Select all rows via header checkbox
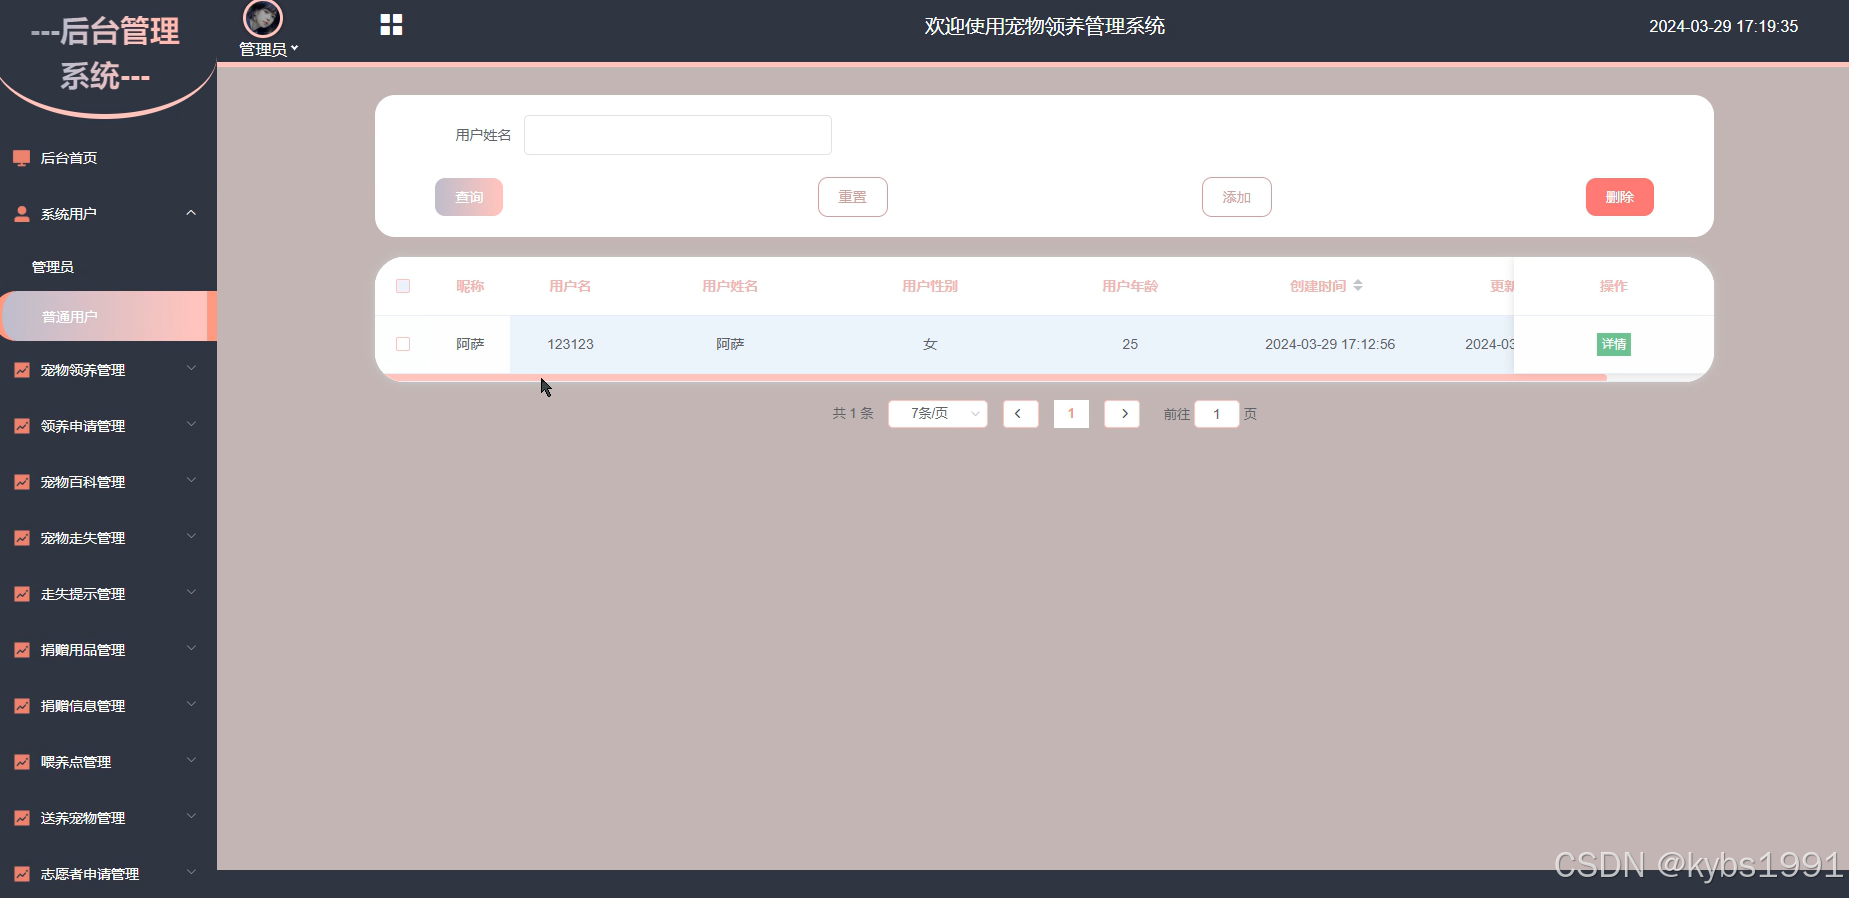This screenshot has width=1849, height=898. coord(403,286)
